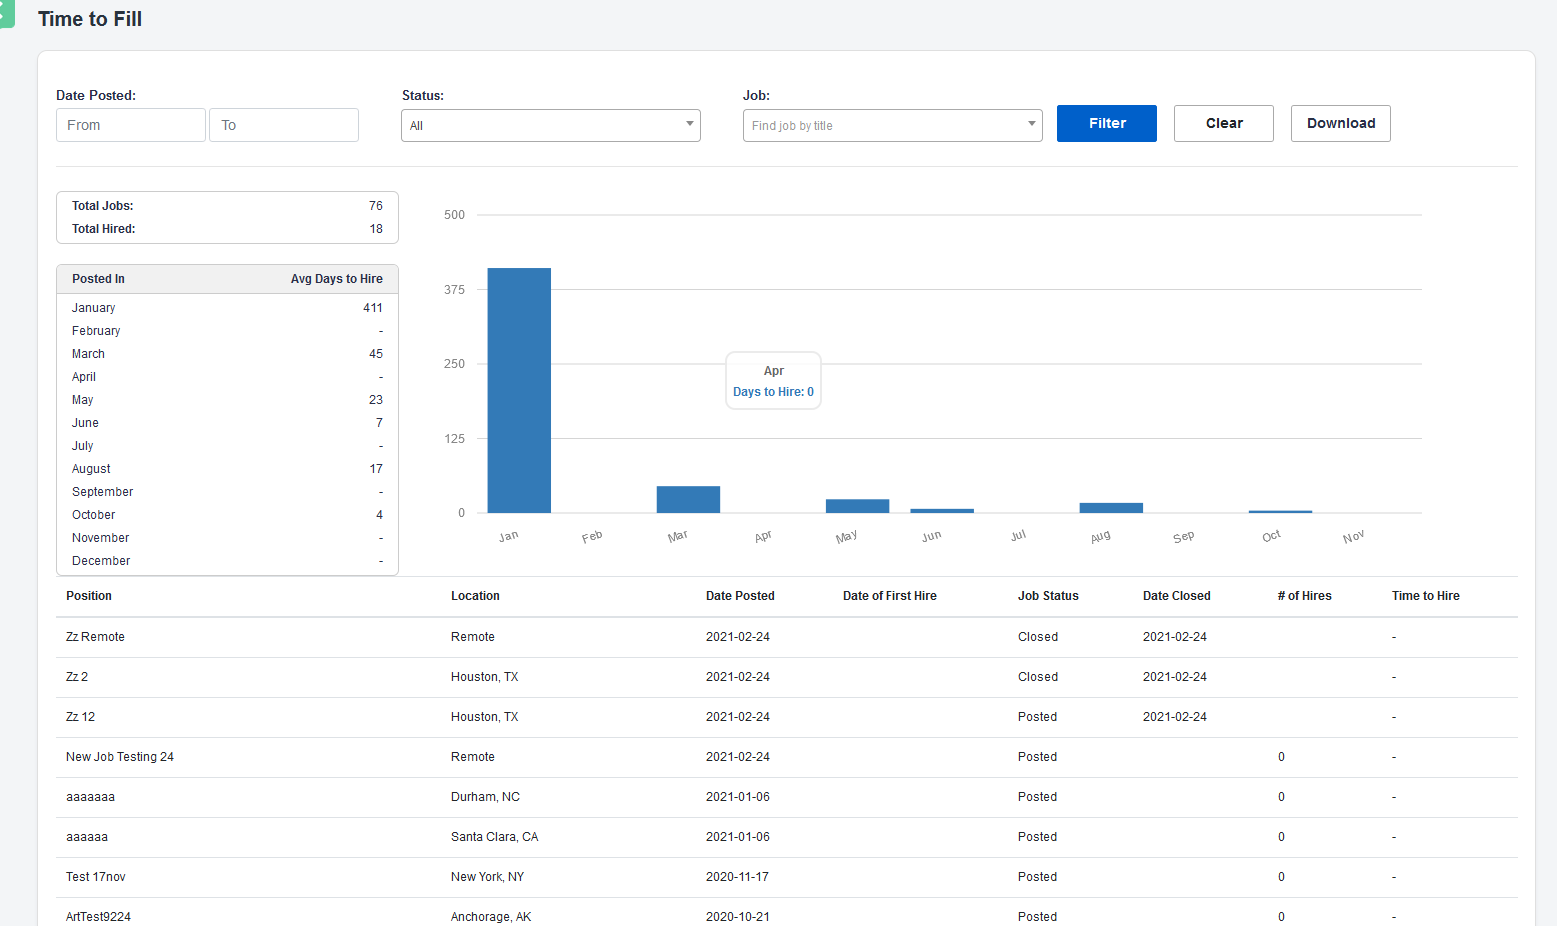Expand the Job selector using its arrow

(1031, 125)
